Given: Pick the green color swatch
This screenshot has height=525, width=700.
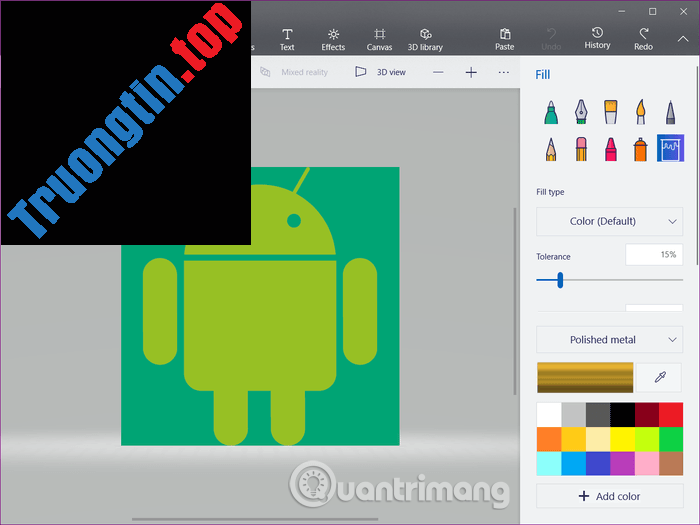Looking at the screenshot, I should tap(671, 439).
